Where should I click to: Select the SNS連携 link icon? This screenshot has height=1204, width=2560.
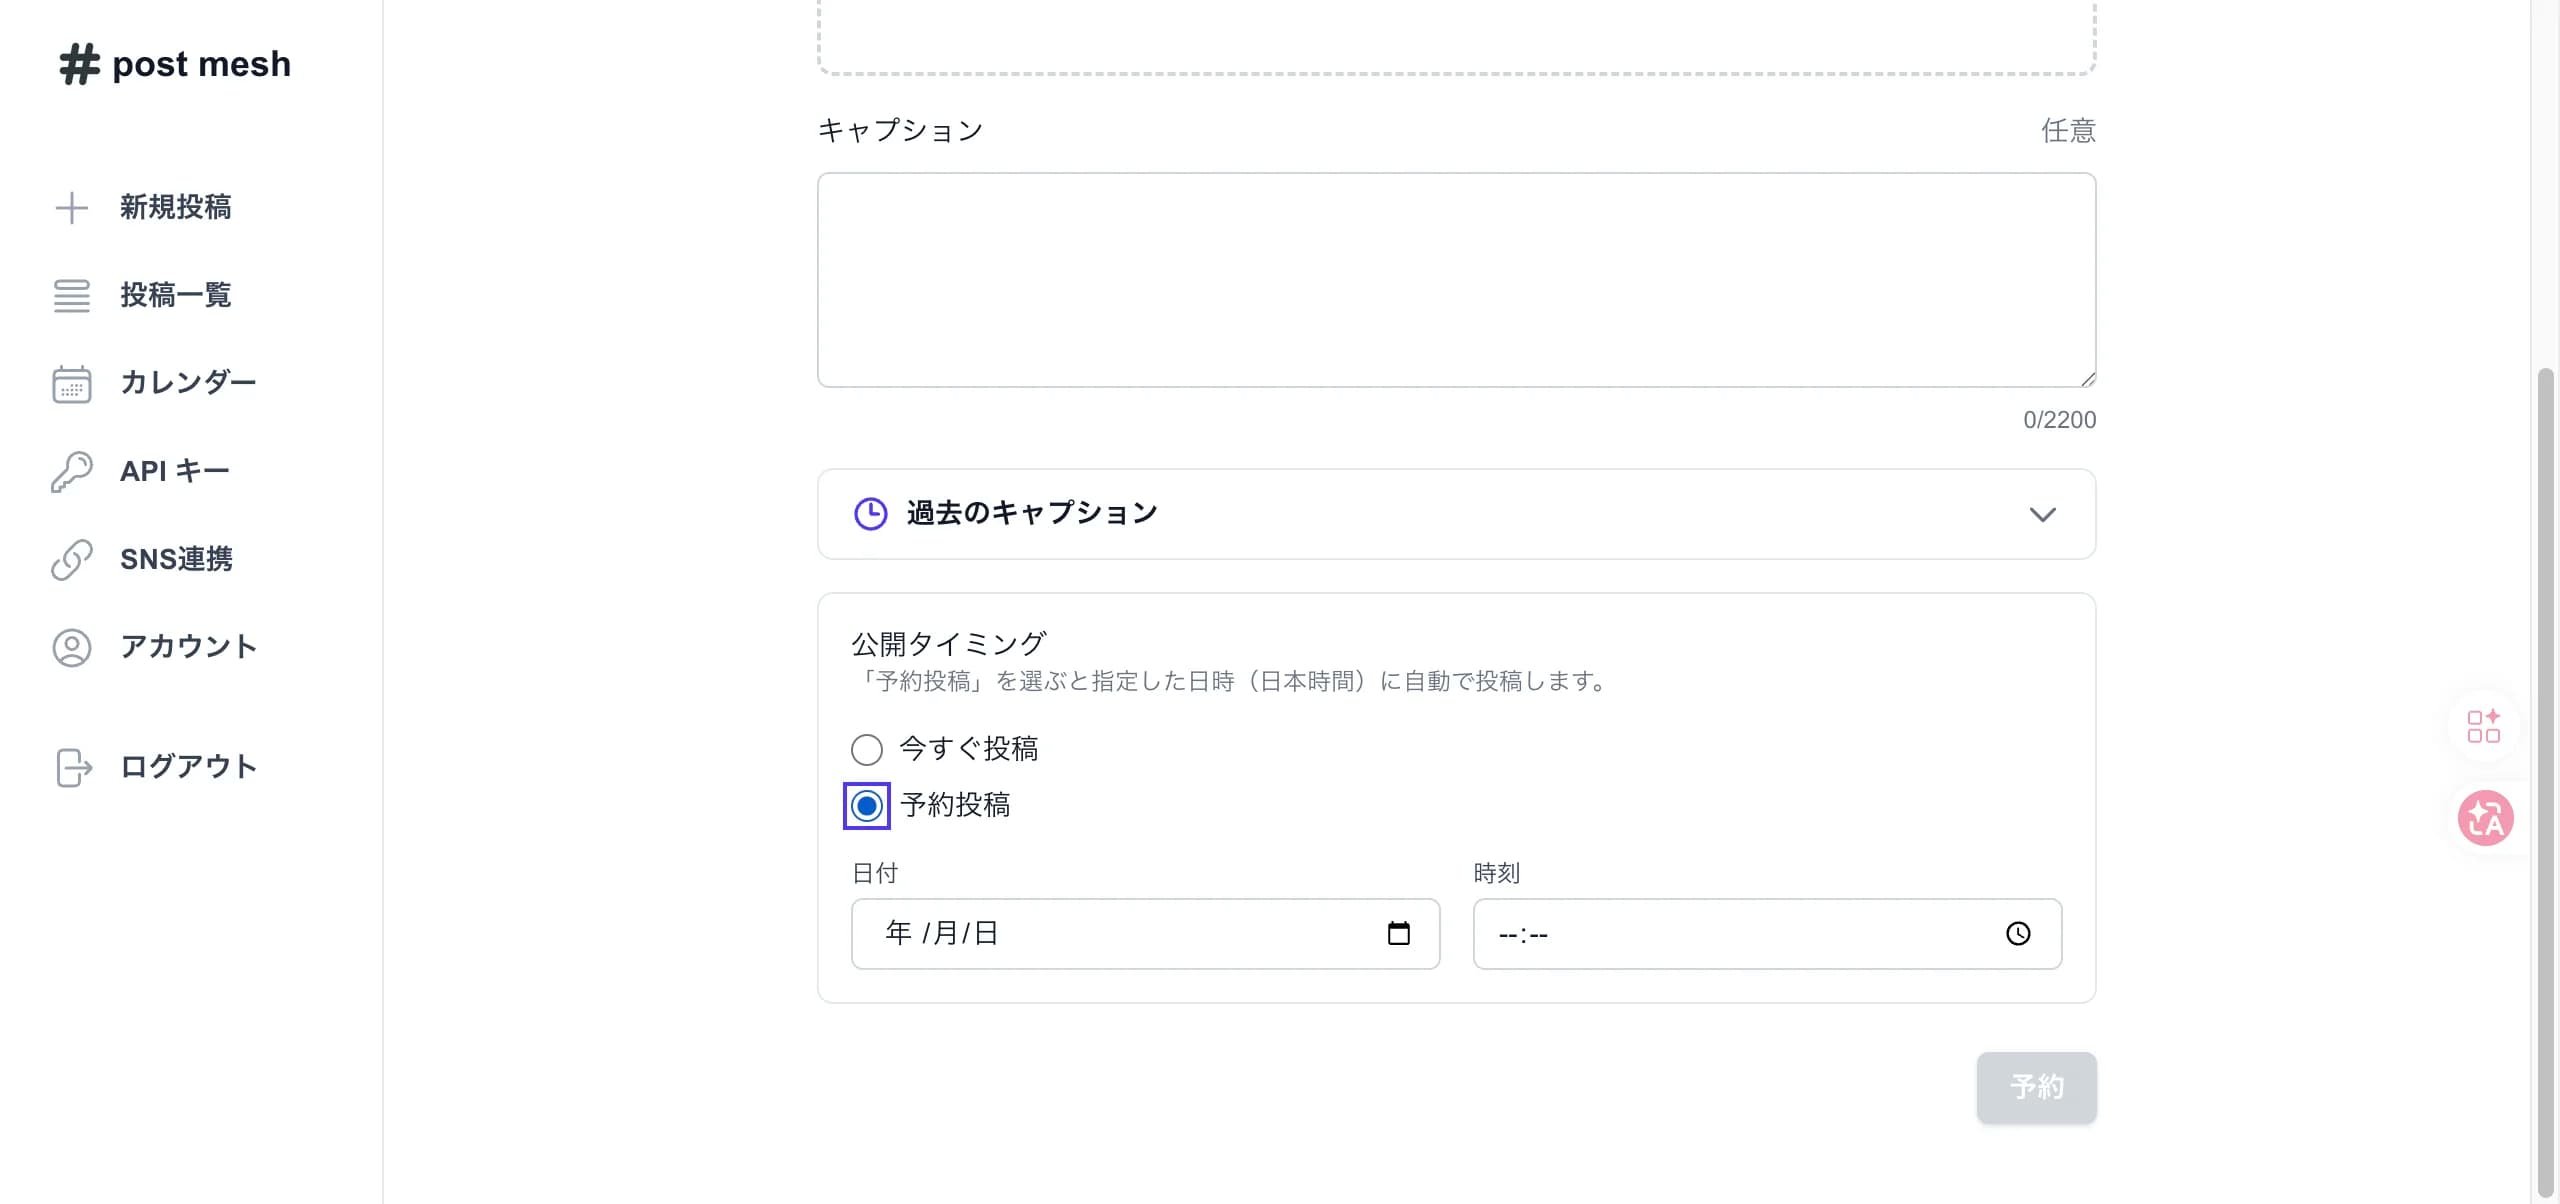pos(71,559)
